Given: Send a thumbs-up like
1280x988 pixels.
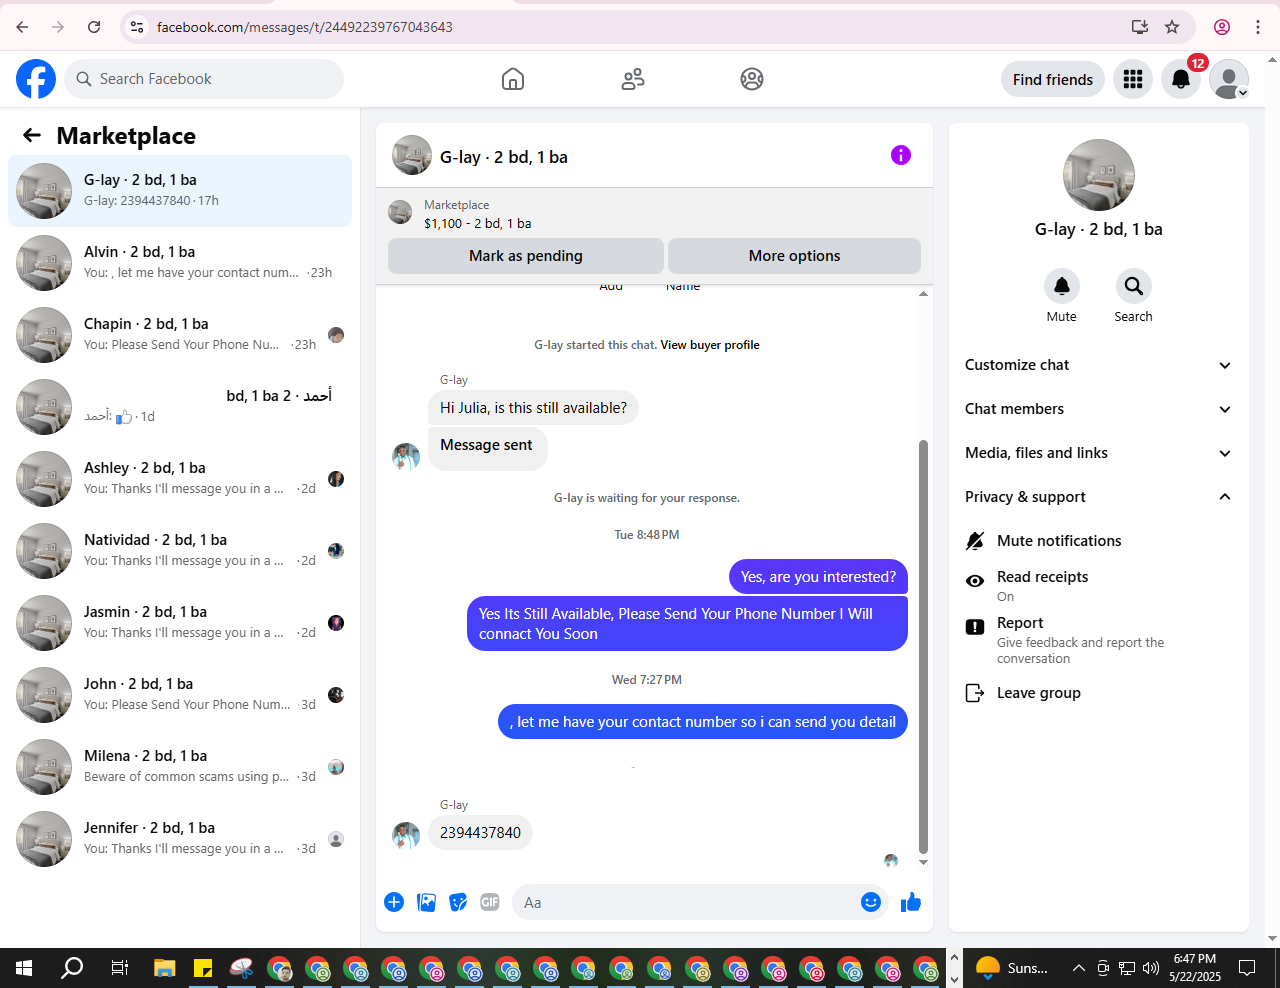Looking at the screenshot, I should coord(911,902).
